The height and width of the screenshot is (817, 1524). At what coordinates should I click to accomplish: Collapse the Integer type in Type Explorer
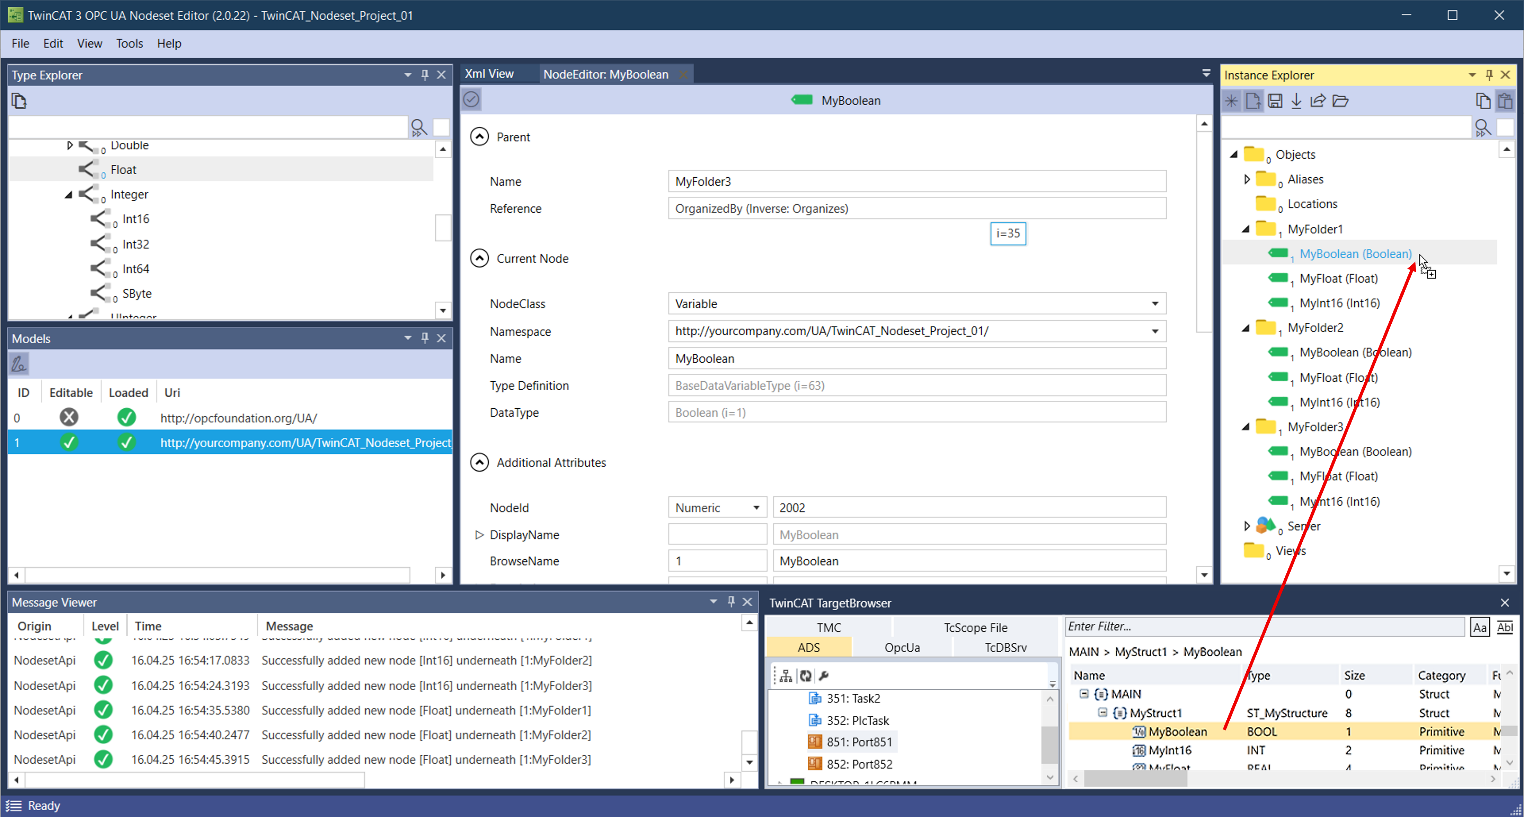tap(69, 195)
